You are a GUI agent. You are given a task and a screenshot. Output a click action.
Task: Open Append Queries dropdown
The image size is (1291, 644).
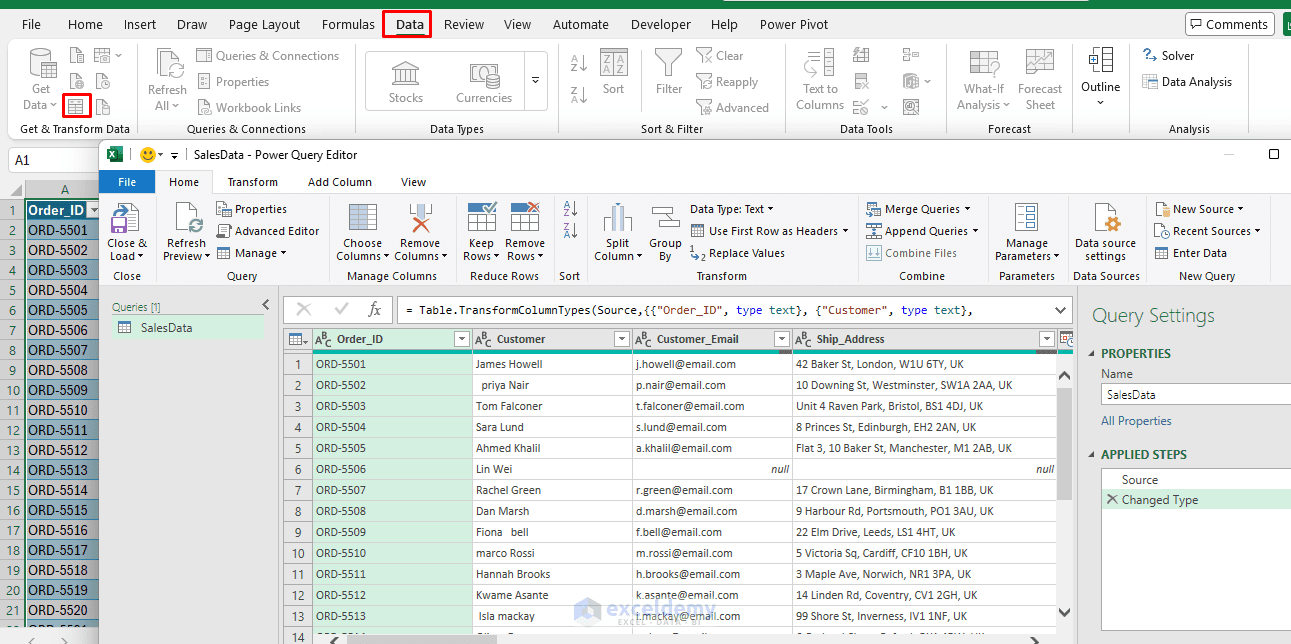[922, 231]
